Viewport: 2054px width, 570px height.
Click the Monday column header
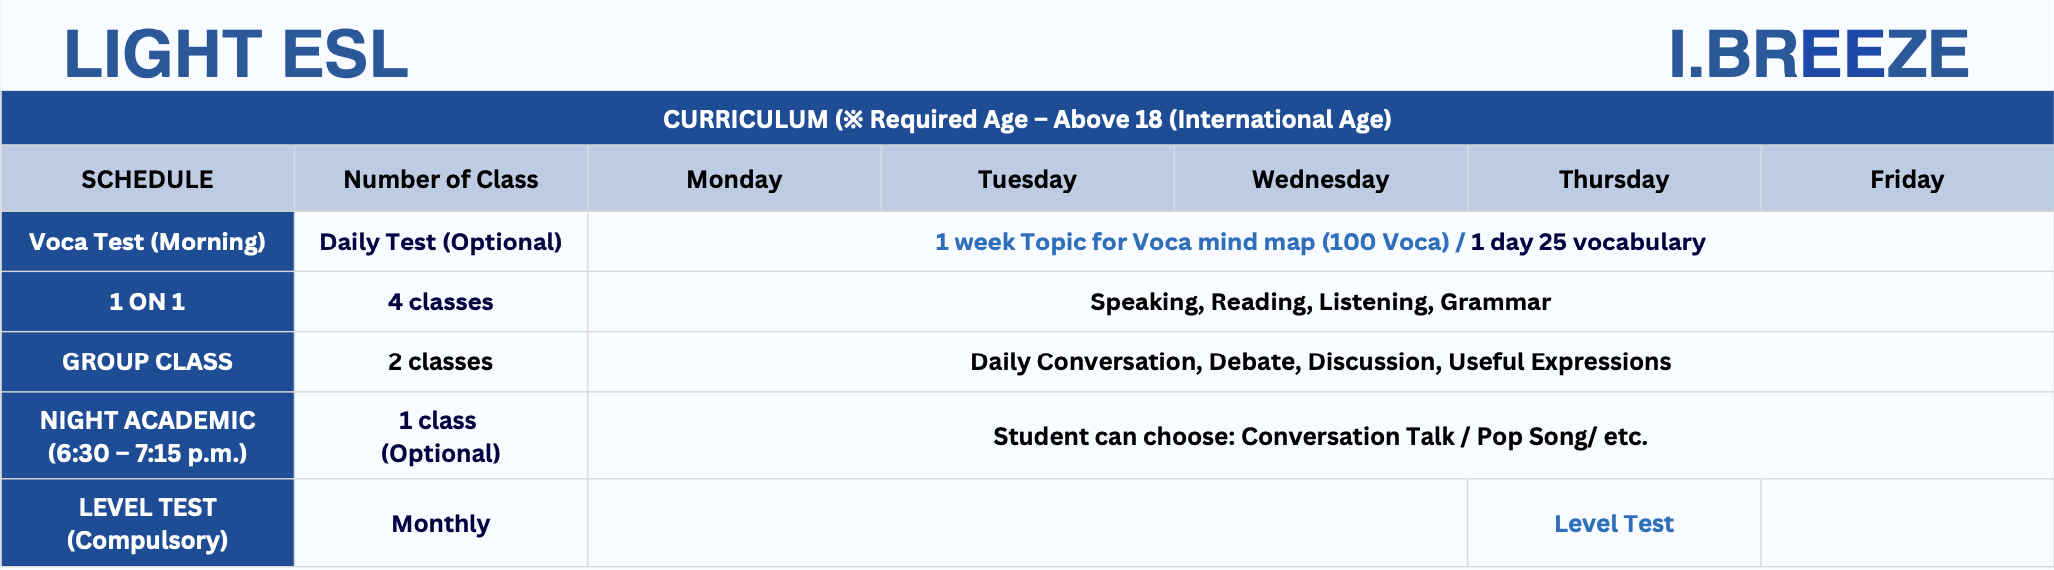[x=734, y=180]
